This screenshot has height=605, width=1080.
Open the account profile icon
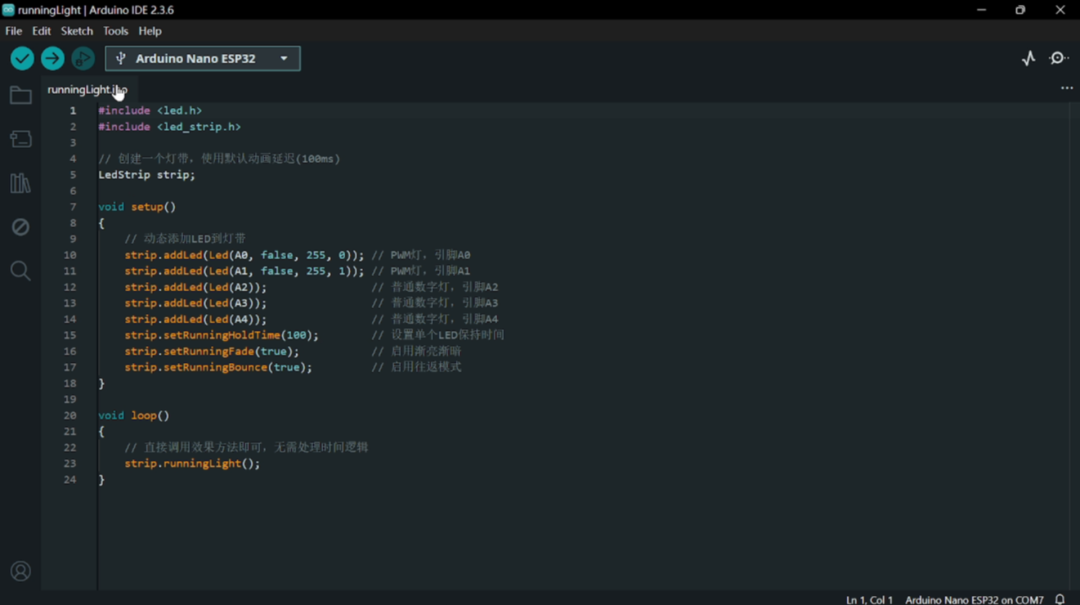(x=20, y=571)
